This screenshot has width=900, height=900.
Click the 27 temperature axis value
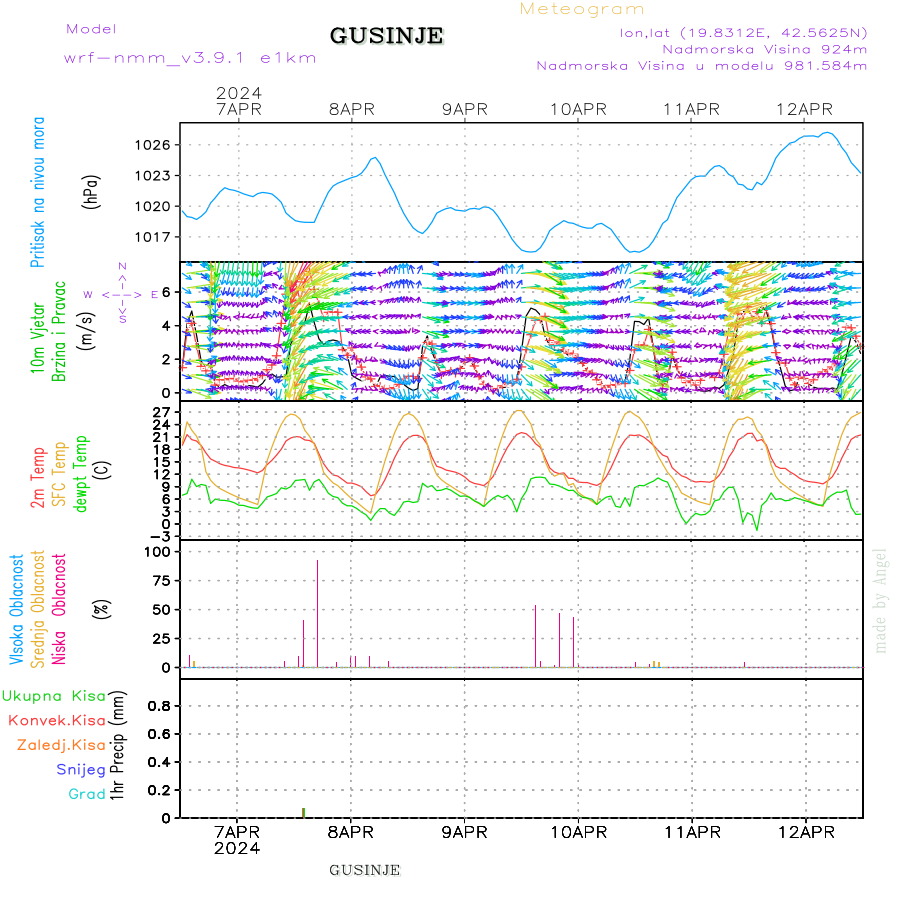[162, 412]
